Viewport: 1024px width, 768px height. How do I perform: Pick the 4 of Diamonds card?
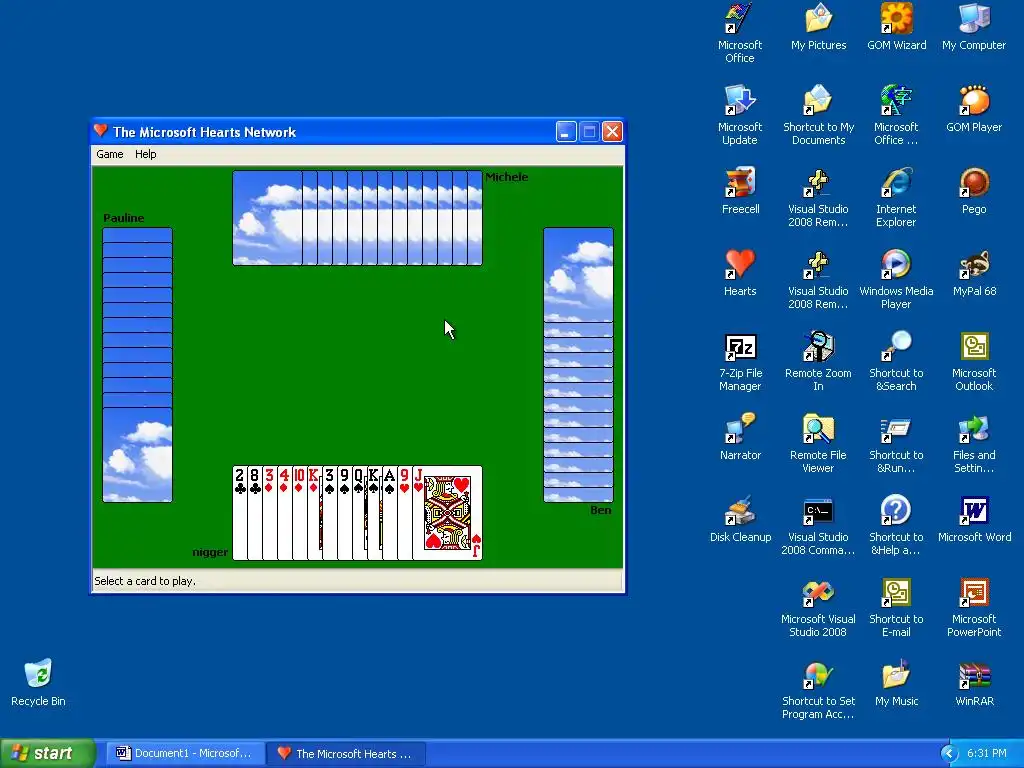point(285,513)
